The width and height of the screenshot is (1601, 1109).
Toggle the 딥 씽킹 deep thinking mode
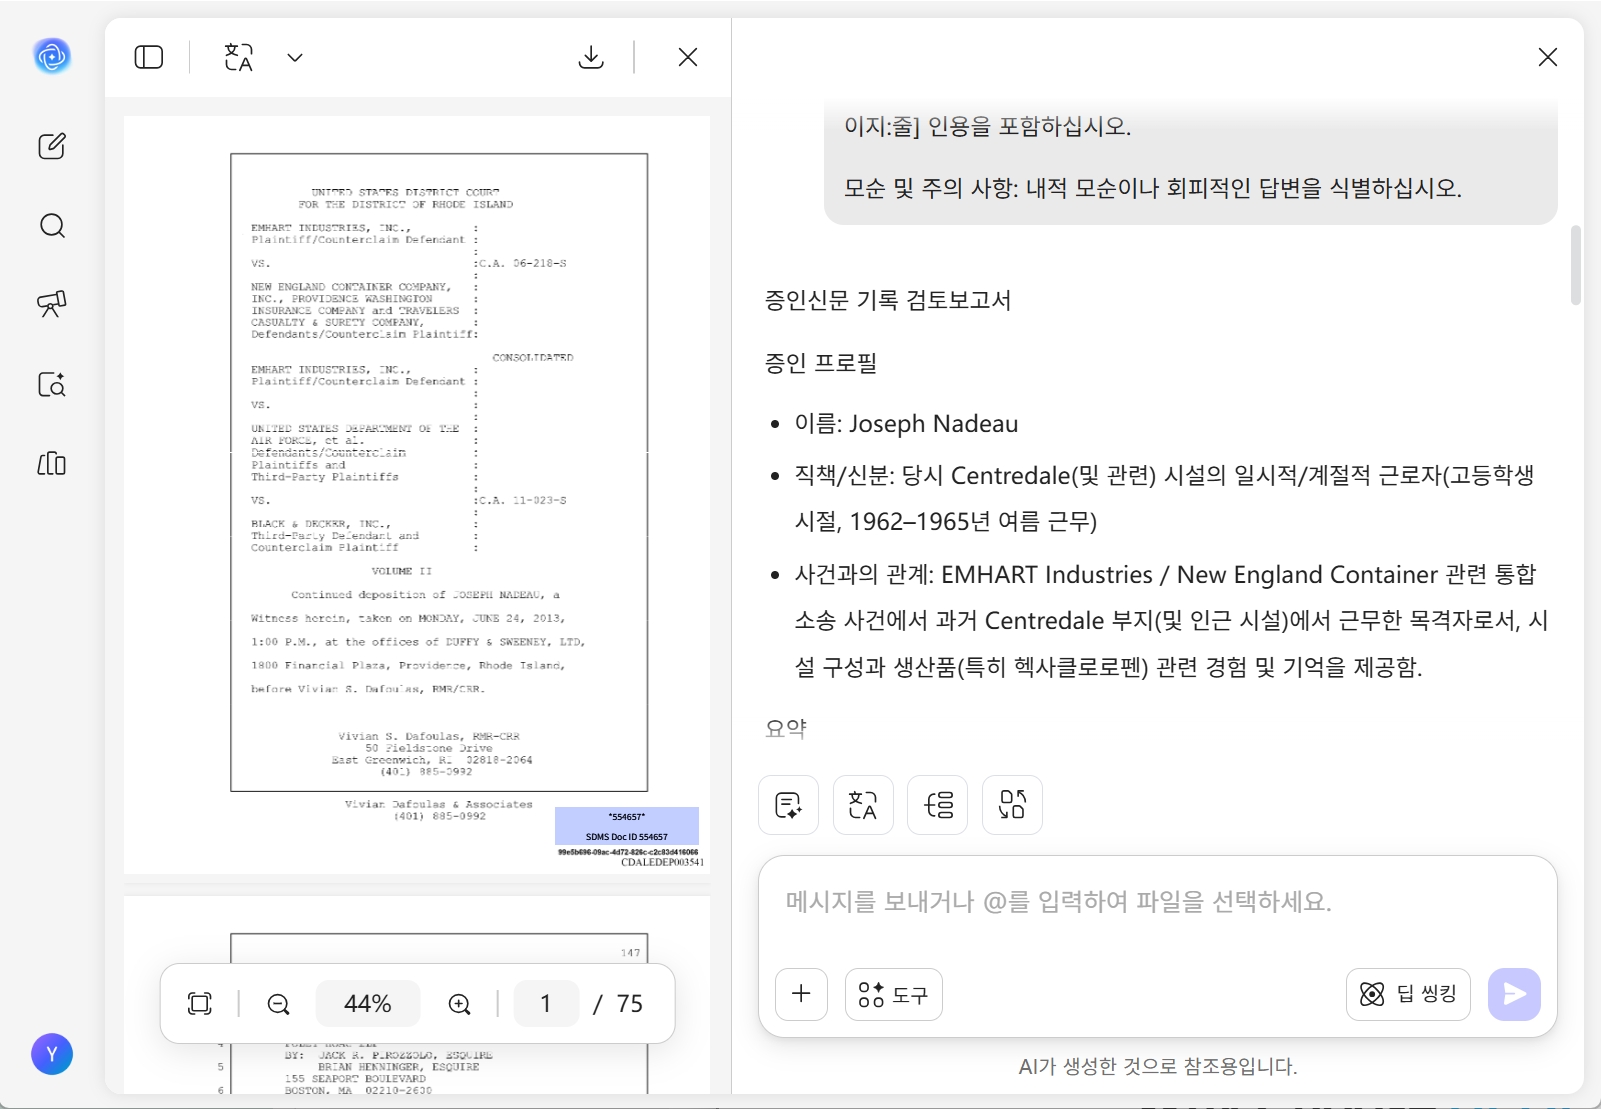point(1408,994)
